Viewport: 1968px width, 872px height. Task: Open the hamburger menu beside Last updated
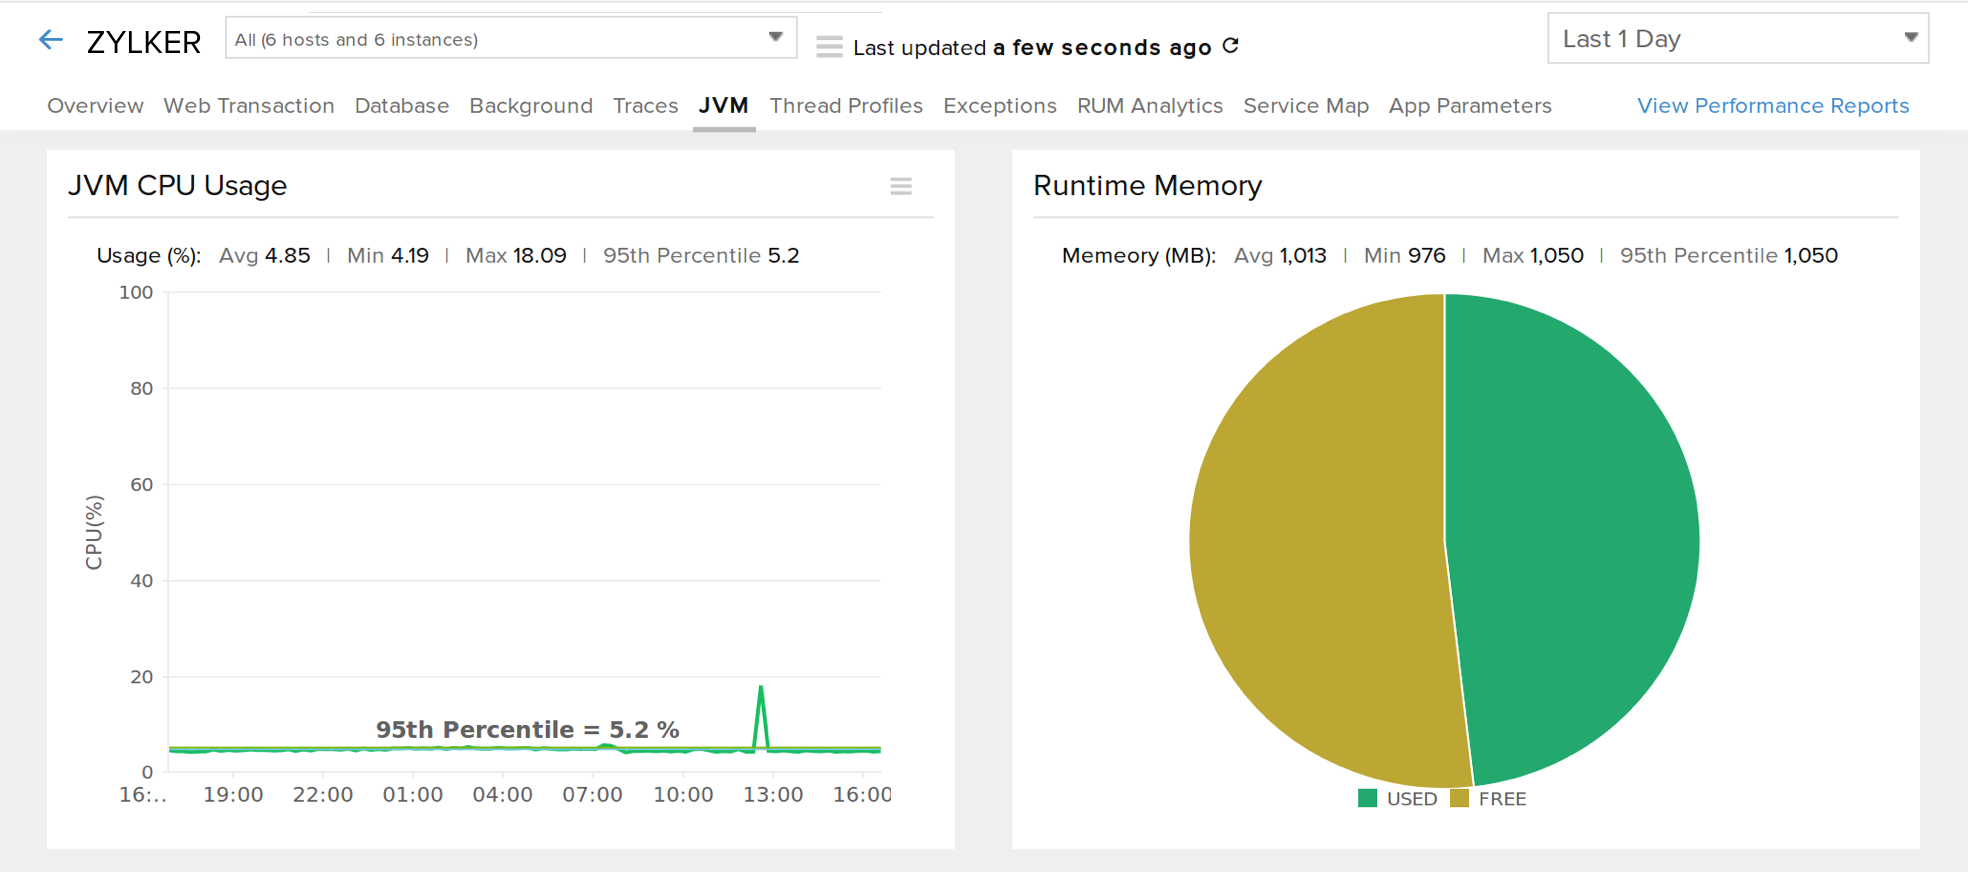tap(829, 47)
